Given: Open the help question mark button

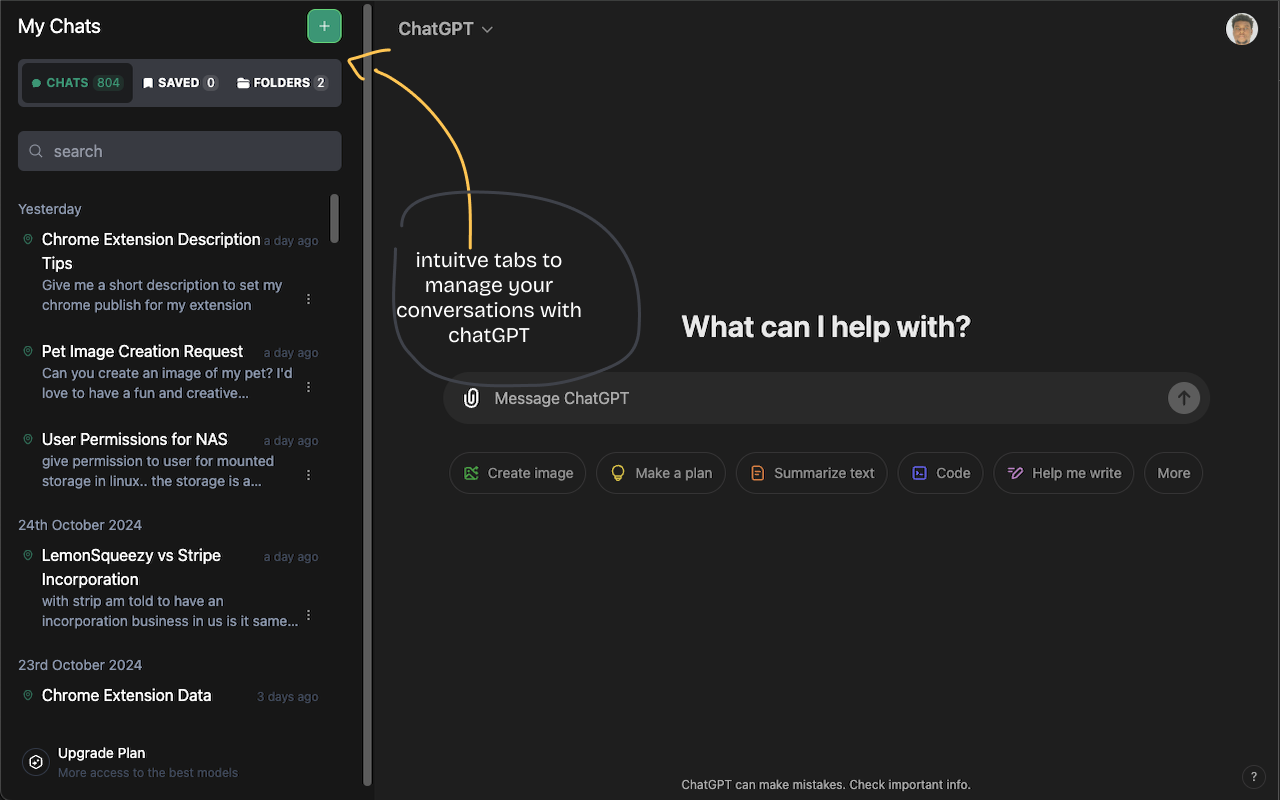Looking at the screenshot, I should click(x=1254, y=776).
